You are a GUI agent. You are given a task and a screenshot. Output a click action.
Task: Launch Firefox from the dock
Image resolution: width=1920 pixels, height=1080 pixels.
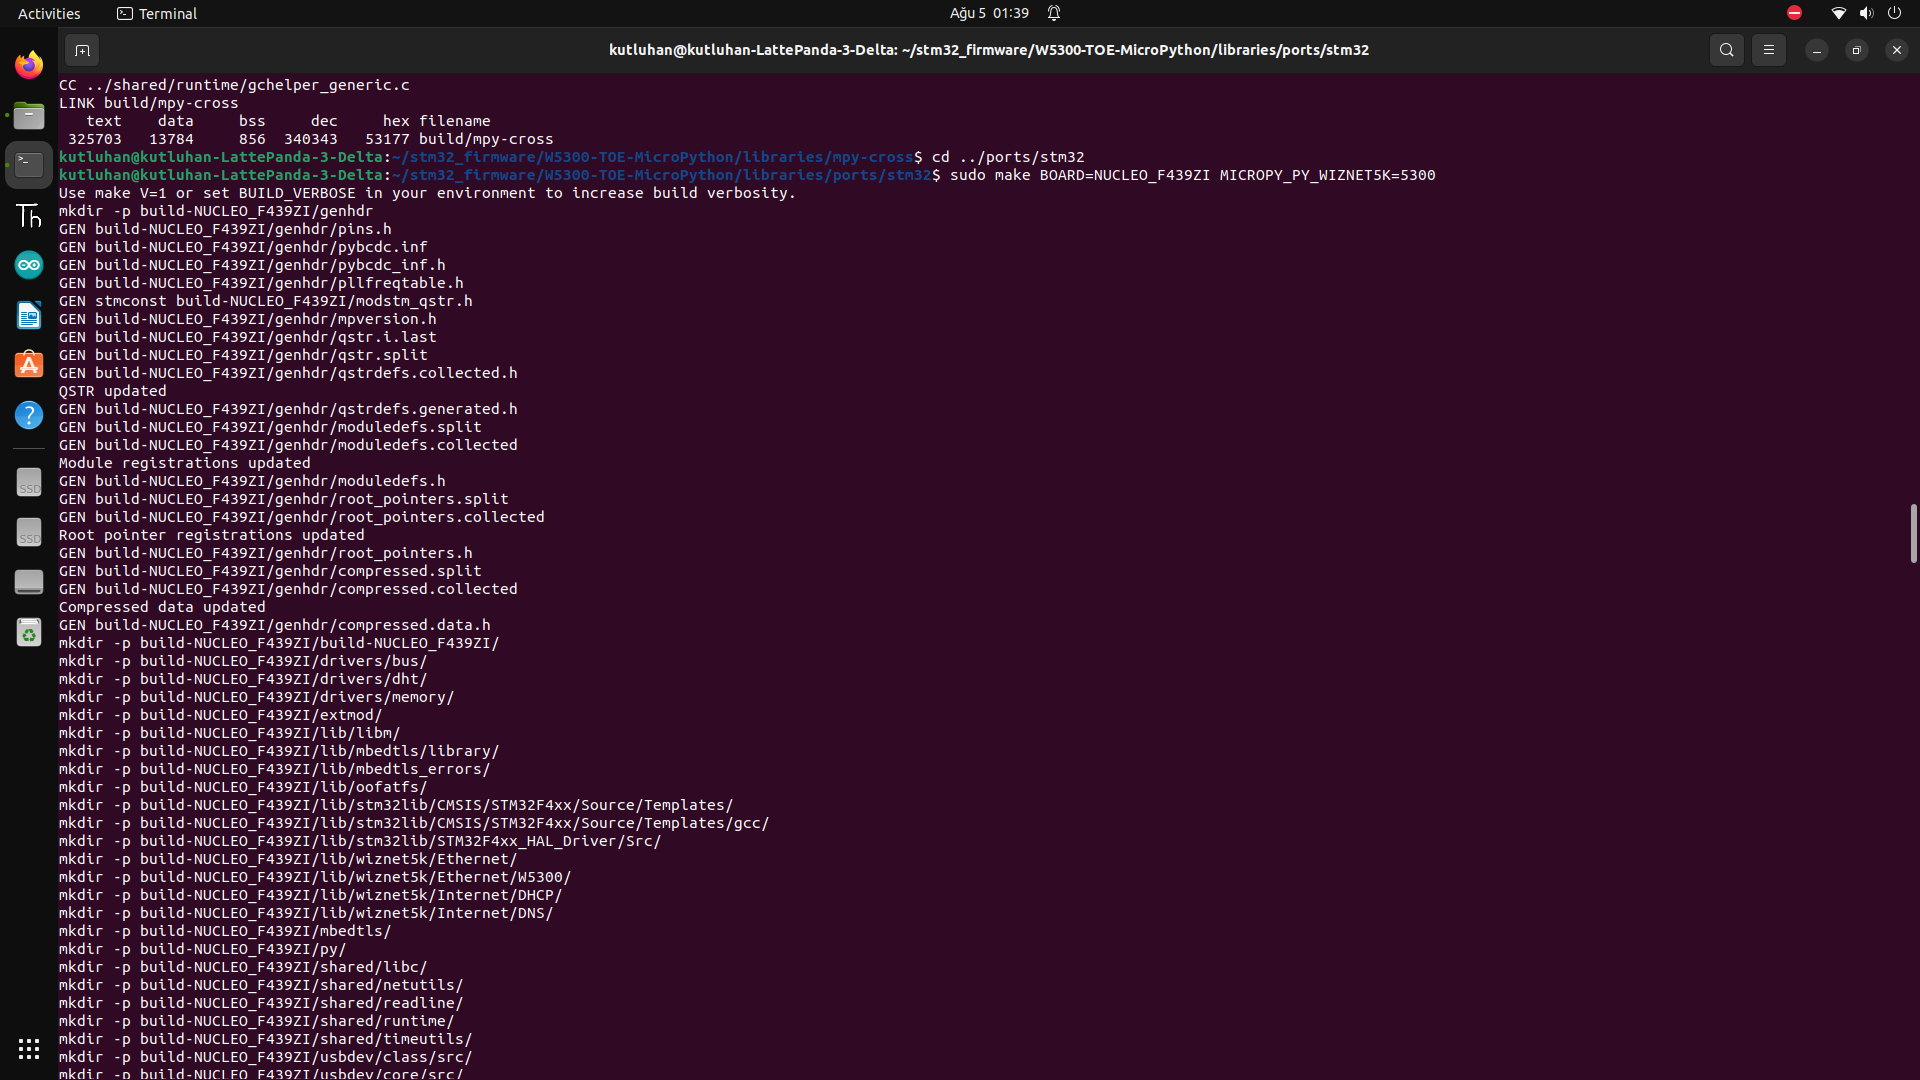(29, 64)
